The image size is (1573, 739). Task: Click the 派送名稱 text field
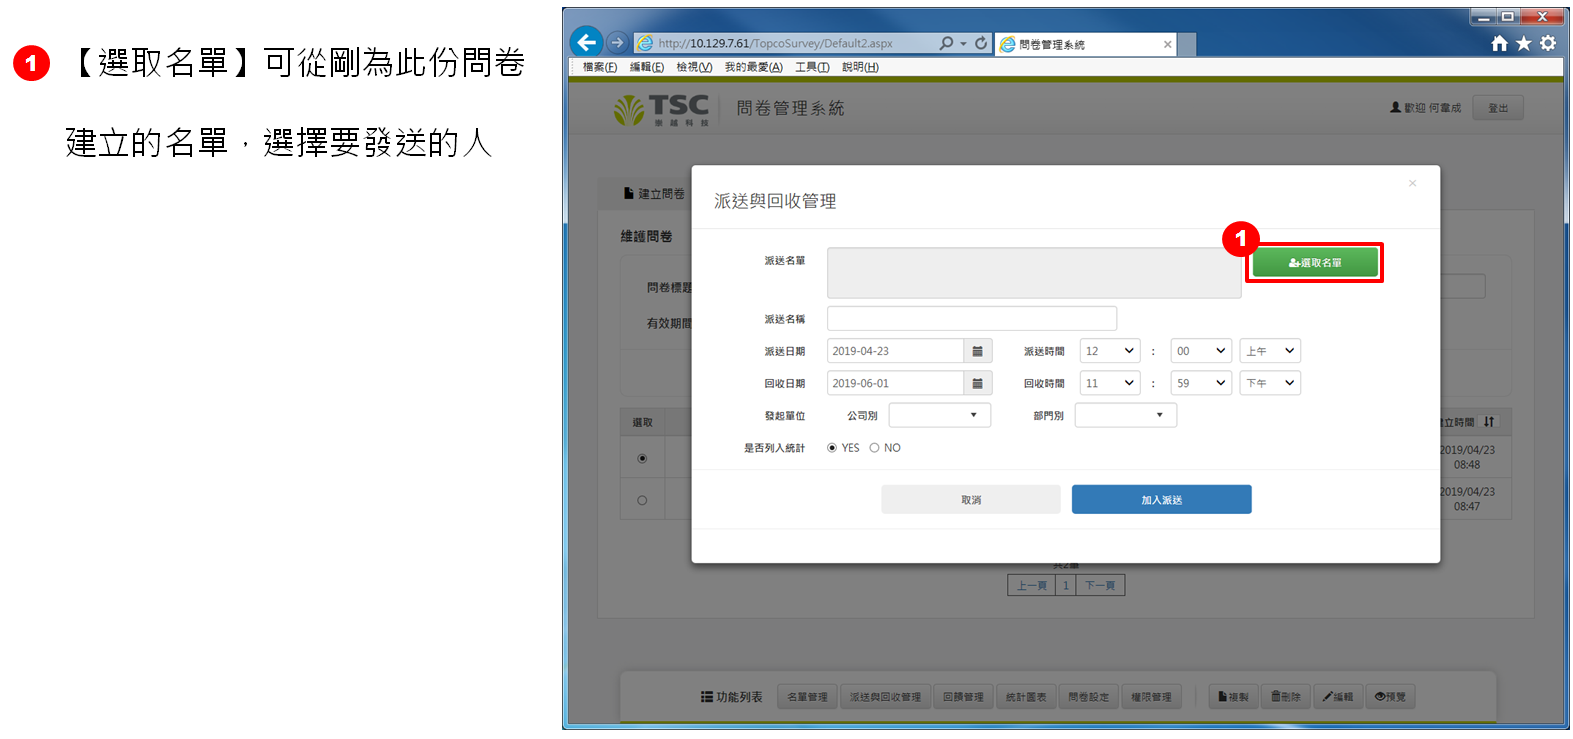point(971,319)
